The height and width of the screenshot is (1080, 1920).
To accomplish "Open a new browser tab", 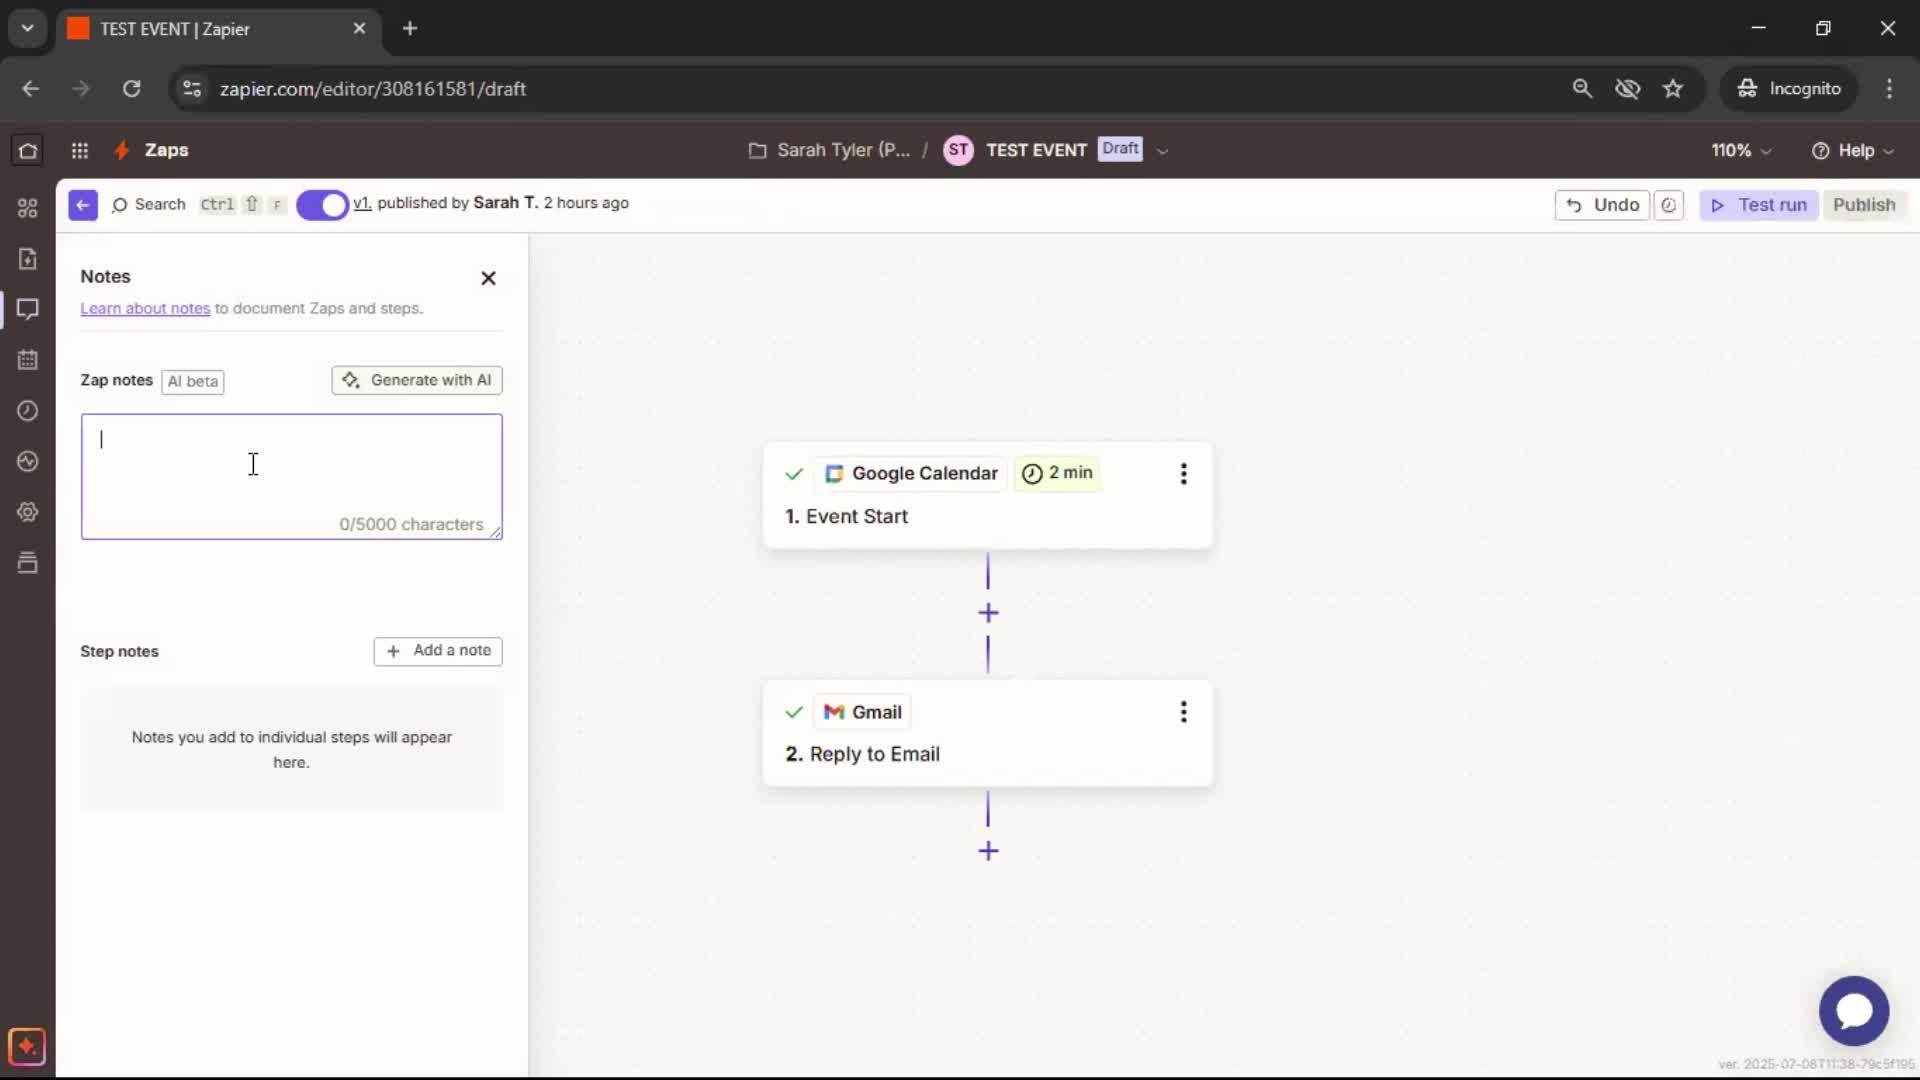I will 410,29.
